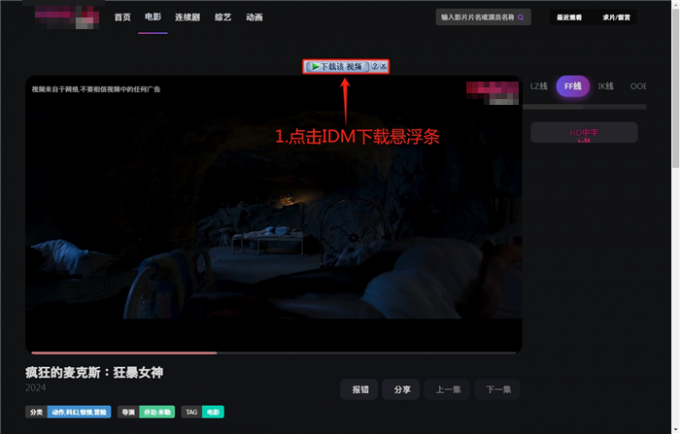
Task: Click the IDM 下载该视频 download button
Action: click(337, 66)
